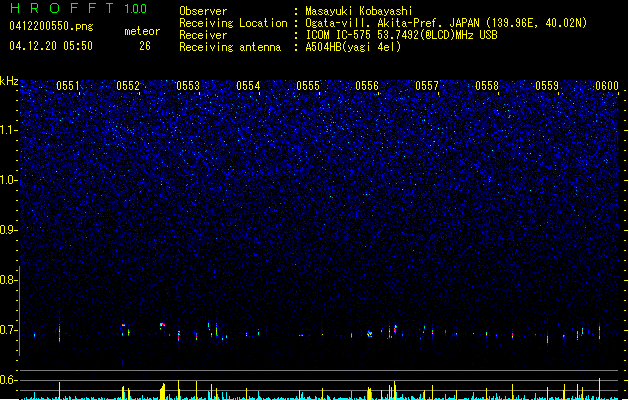Viewport: 629px width, 400px height.
Task: Click the 0552 time marker
Action: [128, 86]
